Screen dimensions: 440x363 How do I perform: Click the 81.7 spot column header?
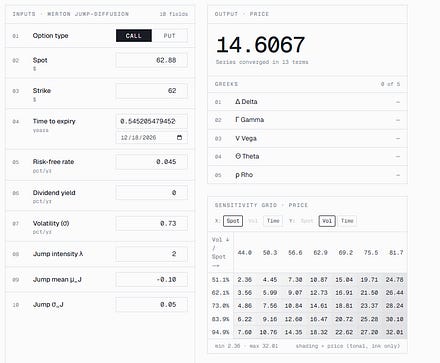396,253
